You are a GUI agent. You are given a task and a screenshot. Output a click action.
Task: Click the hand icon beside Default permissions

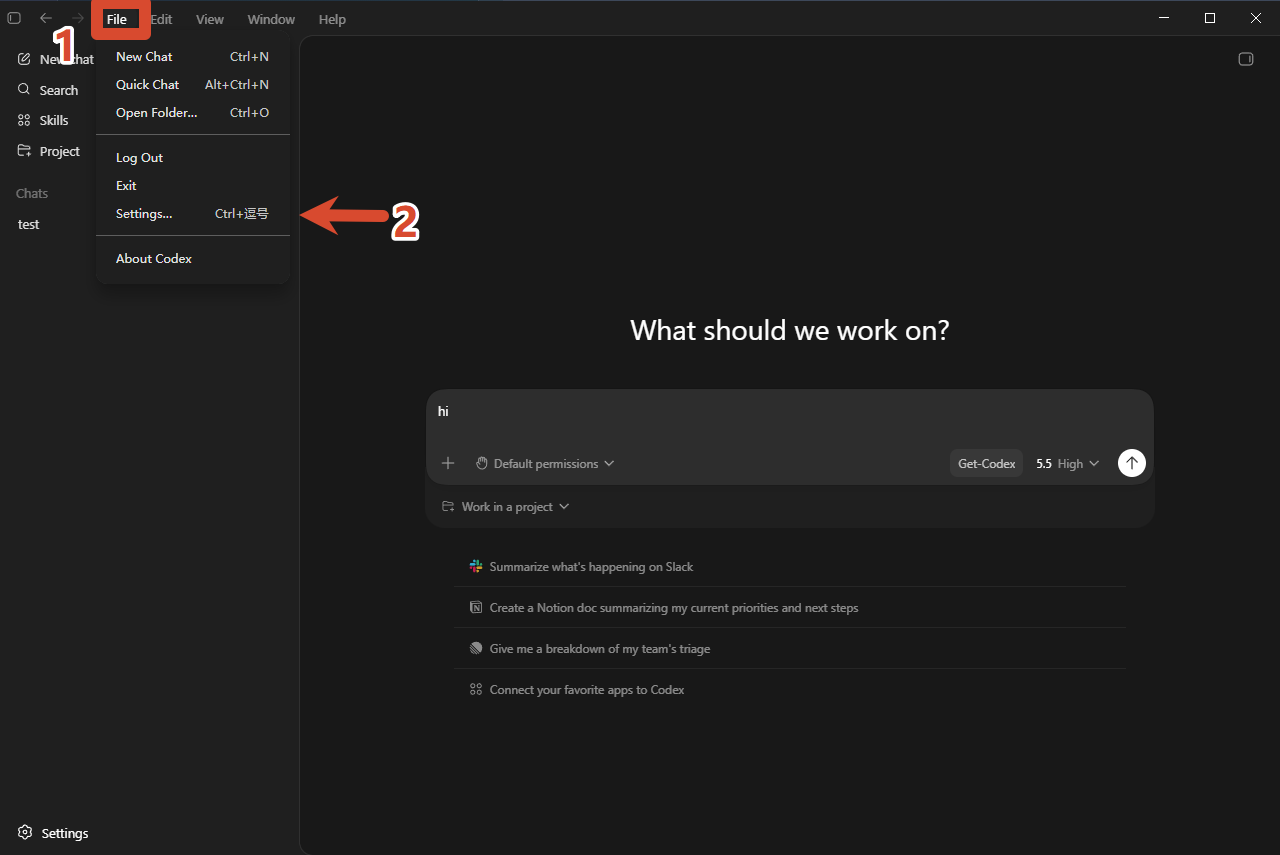[x=481, y=463]
